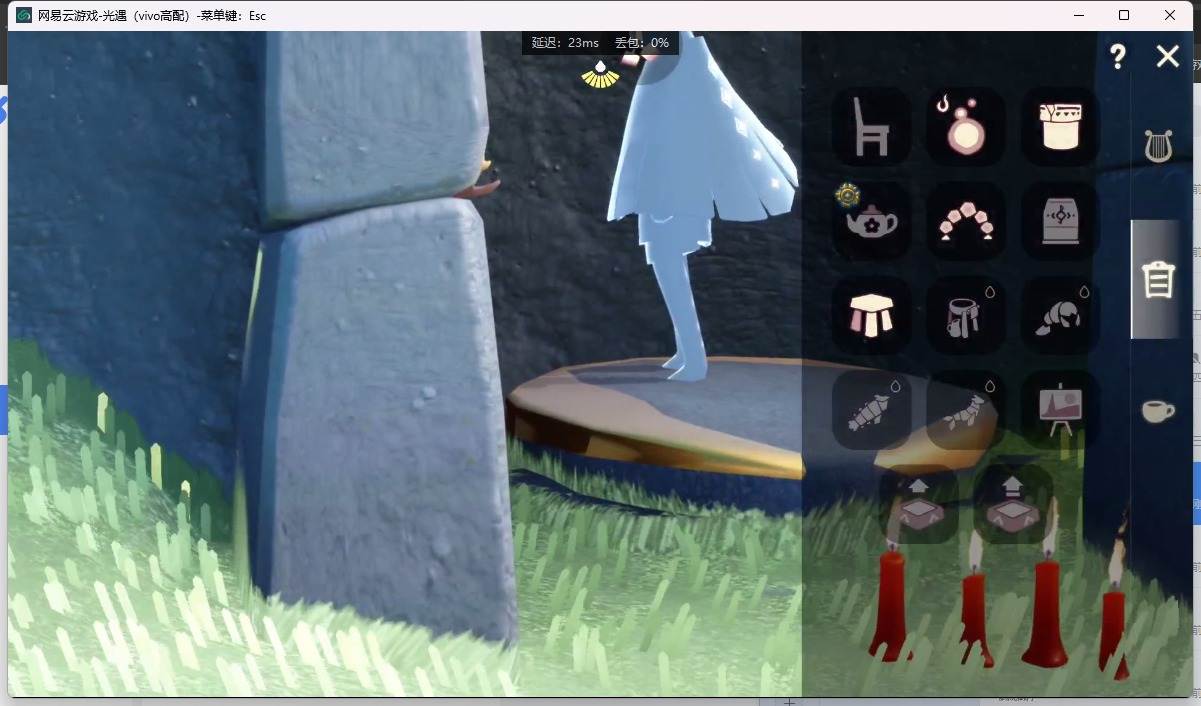Choose the wrapped bundle prop icon
The height and width of the screenshot is (706, 1201).
(x=871, y=410)
